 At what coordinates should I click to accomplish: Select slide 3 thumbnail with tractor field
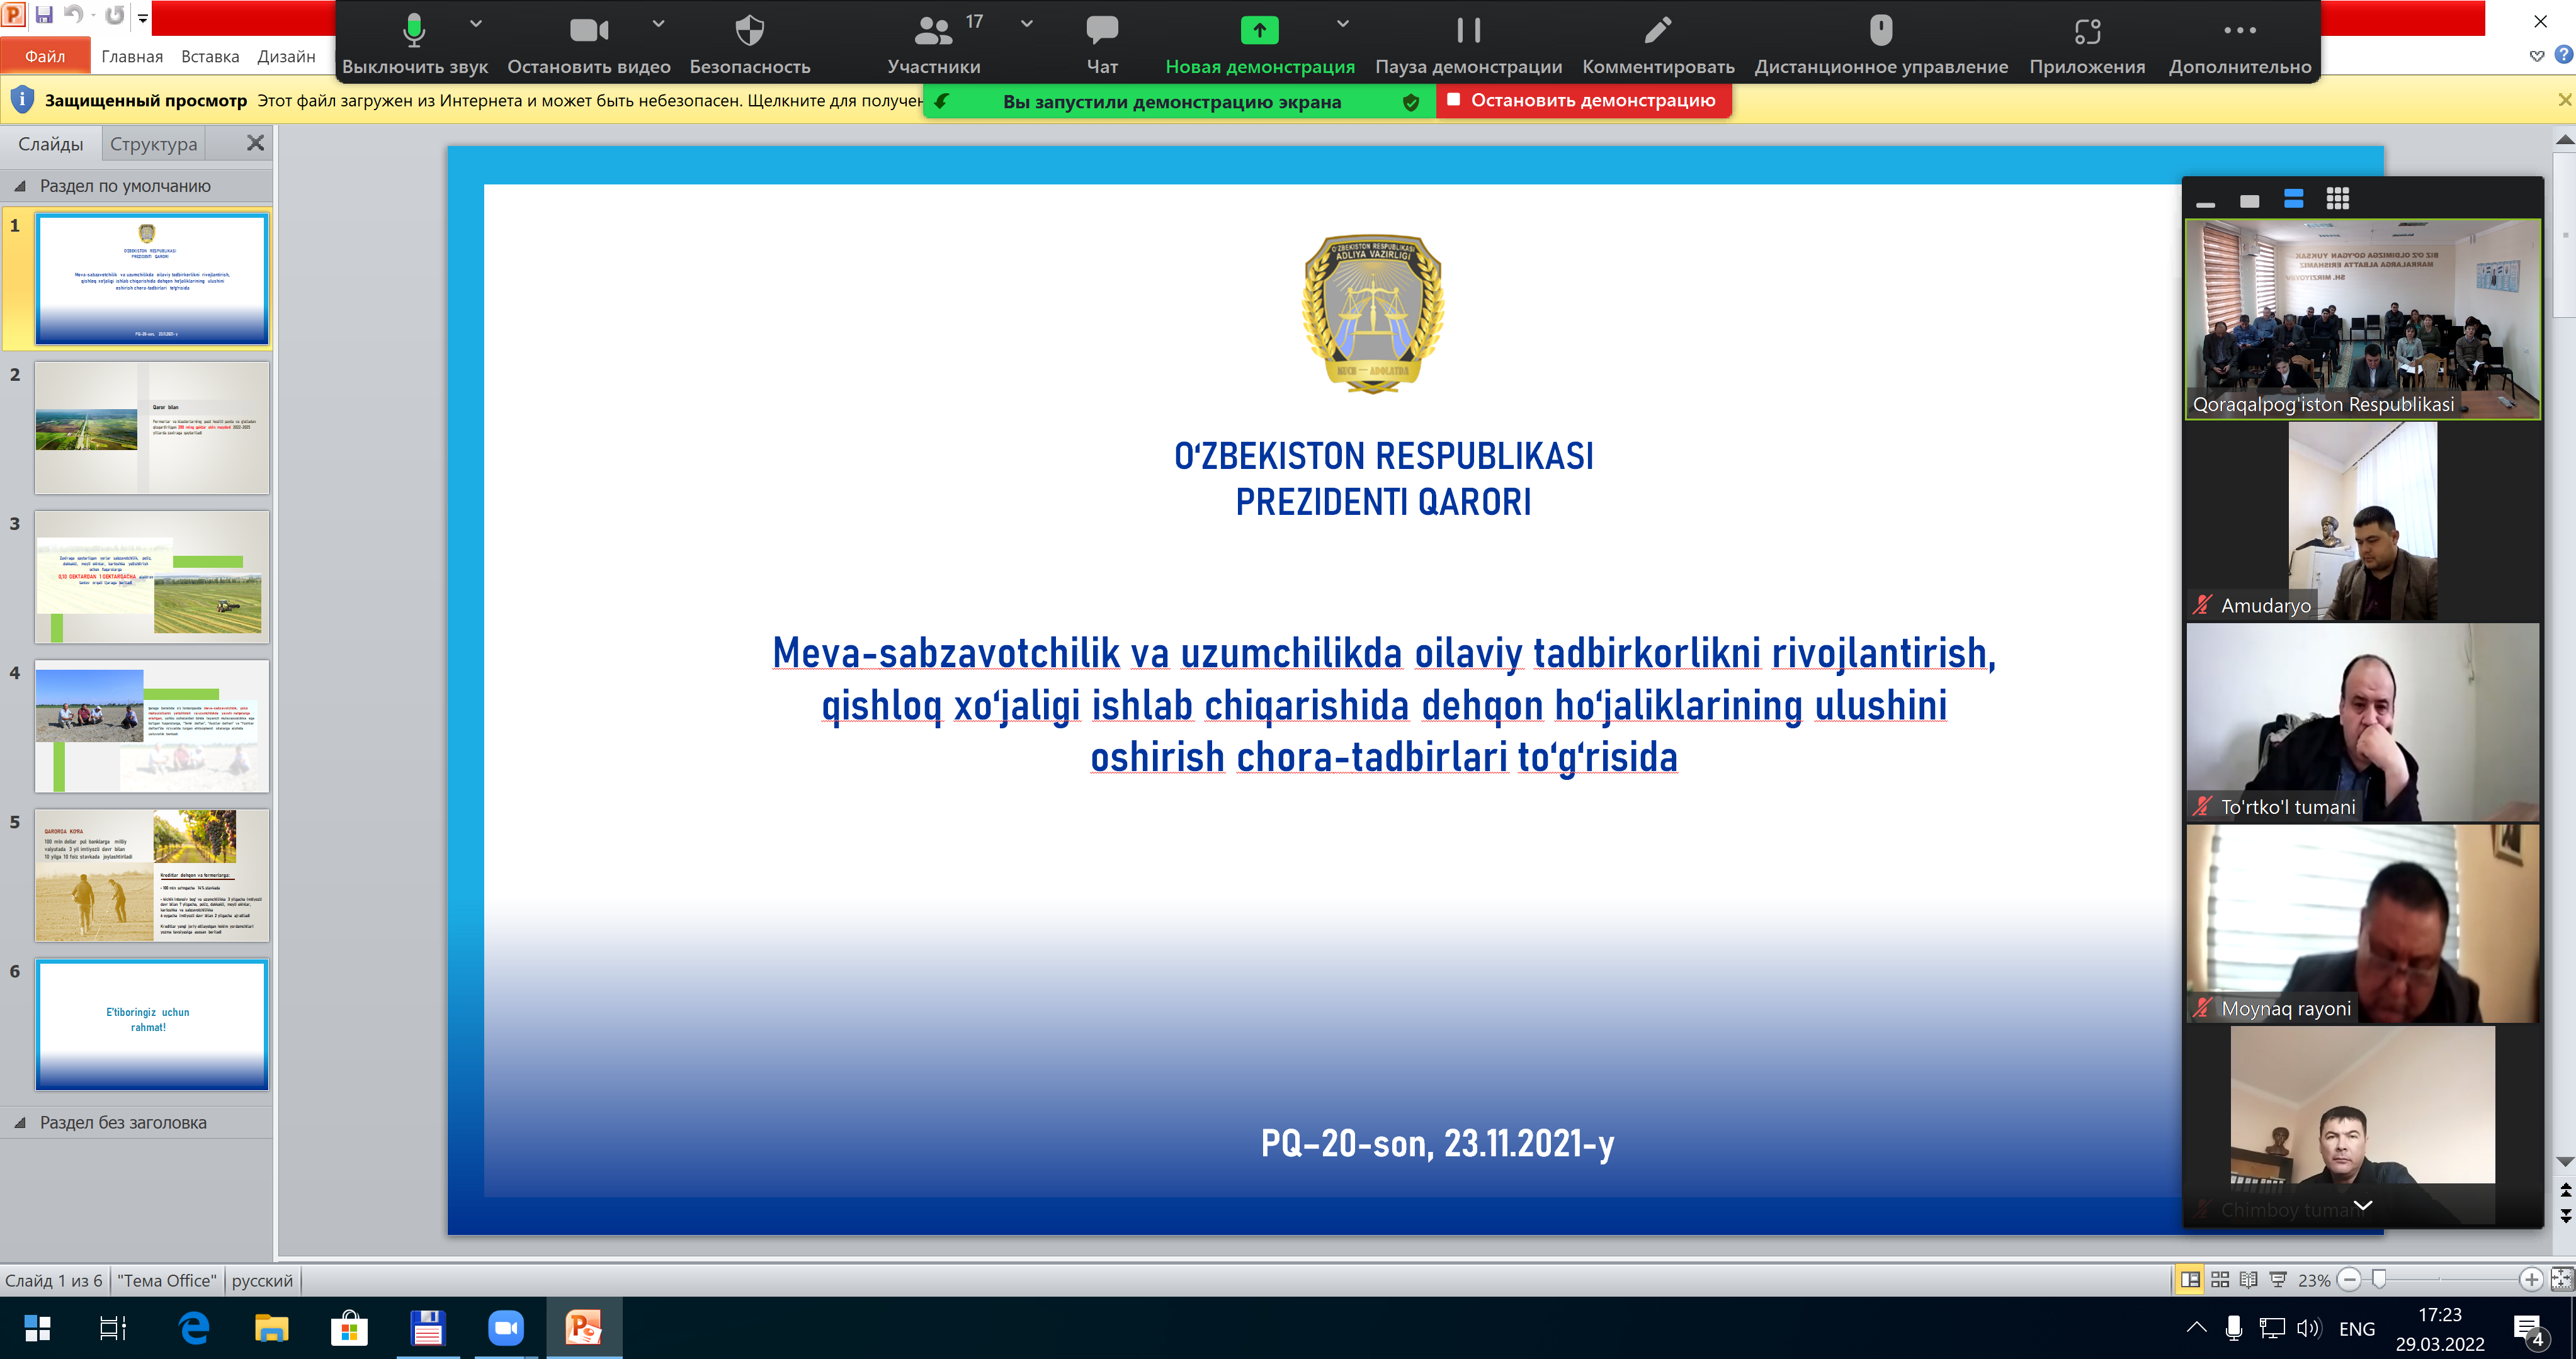152,577
